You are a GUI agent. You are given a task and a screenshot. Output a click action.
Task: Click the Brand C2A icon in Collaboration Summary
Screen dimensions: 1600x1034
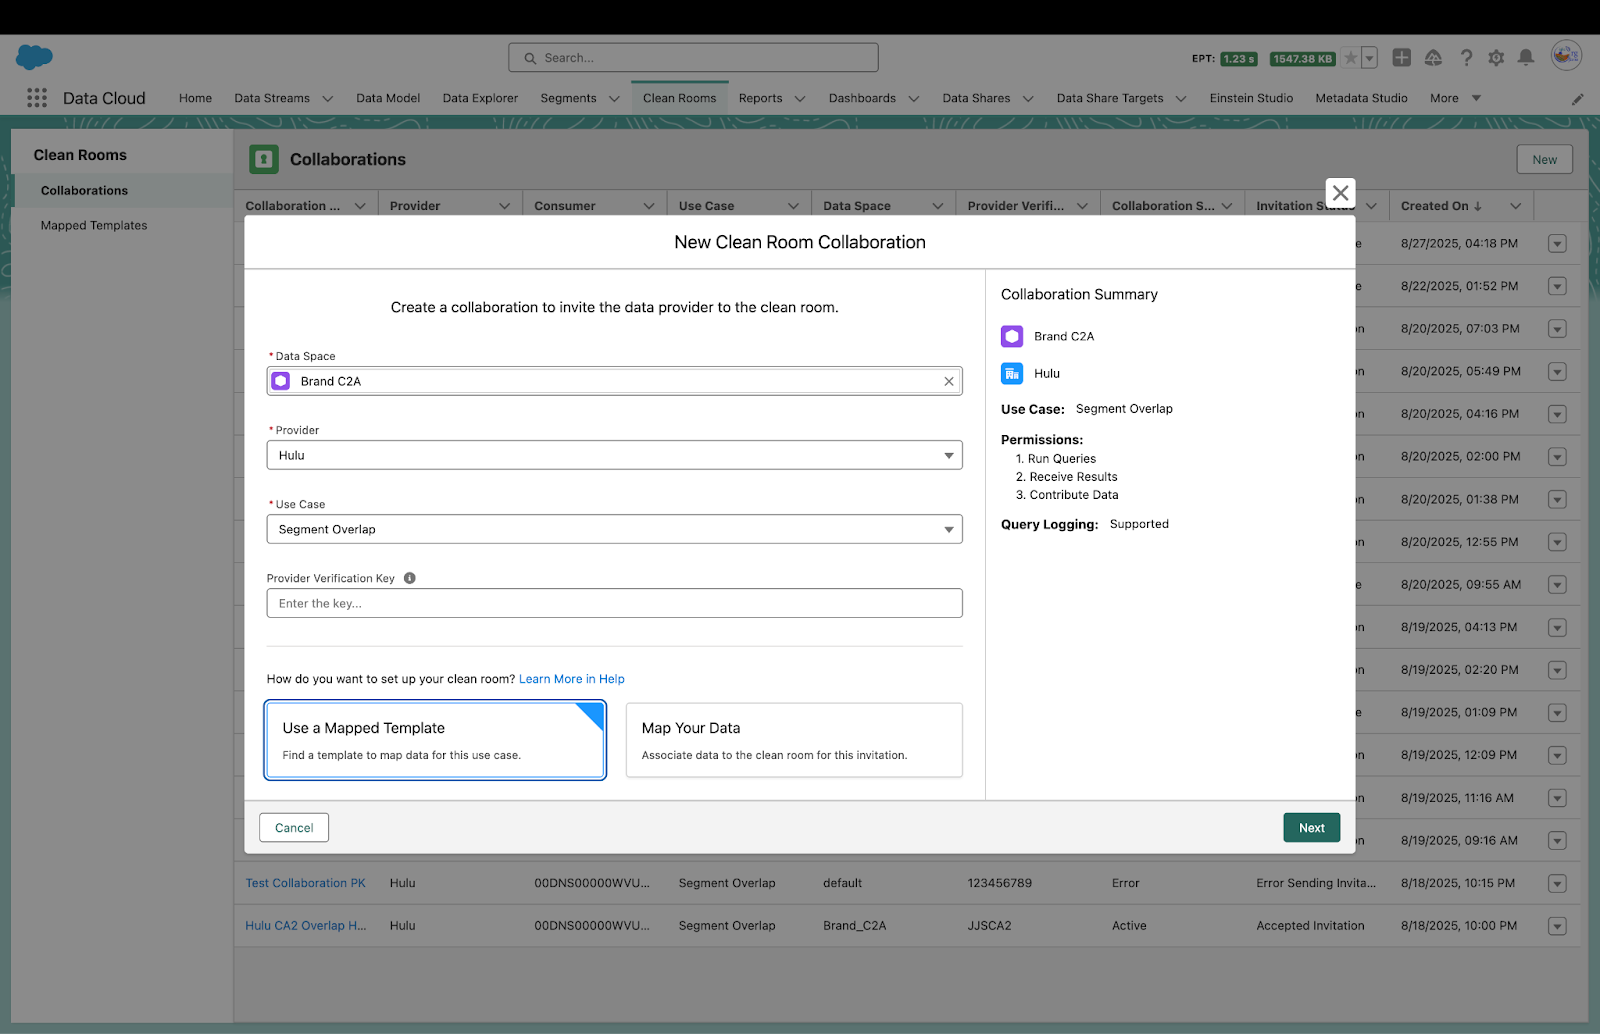point(1012,336)
